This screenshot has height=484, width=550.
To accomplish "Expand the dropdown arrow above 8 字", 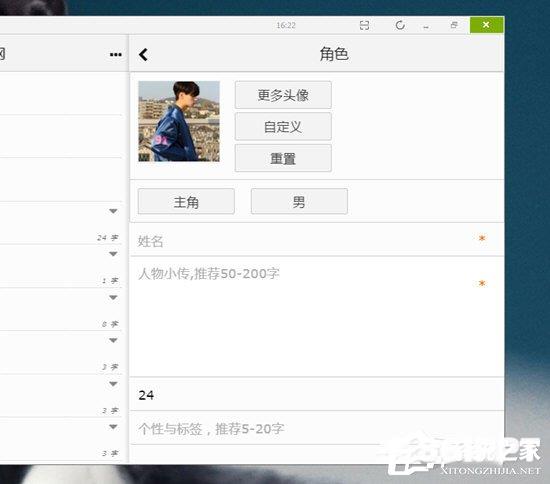I will point(113,298).
